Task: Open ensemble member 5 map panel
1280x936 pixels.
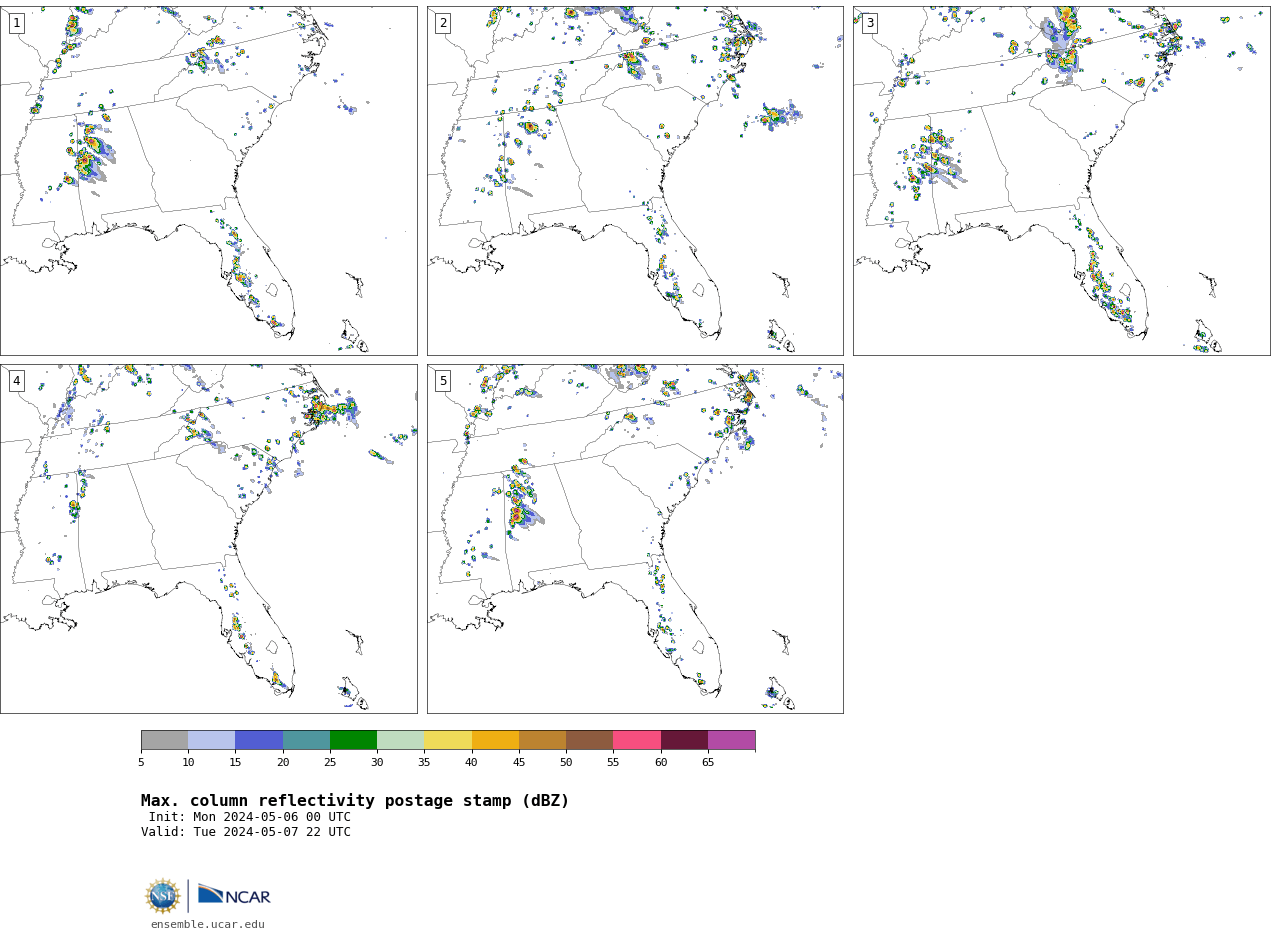Action: point(635,539)
